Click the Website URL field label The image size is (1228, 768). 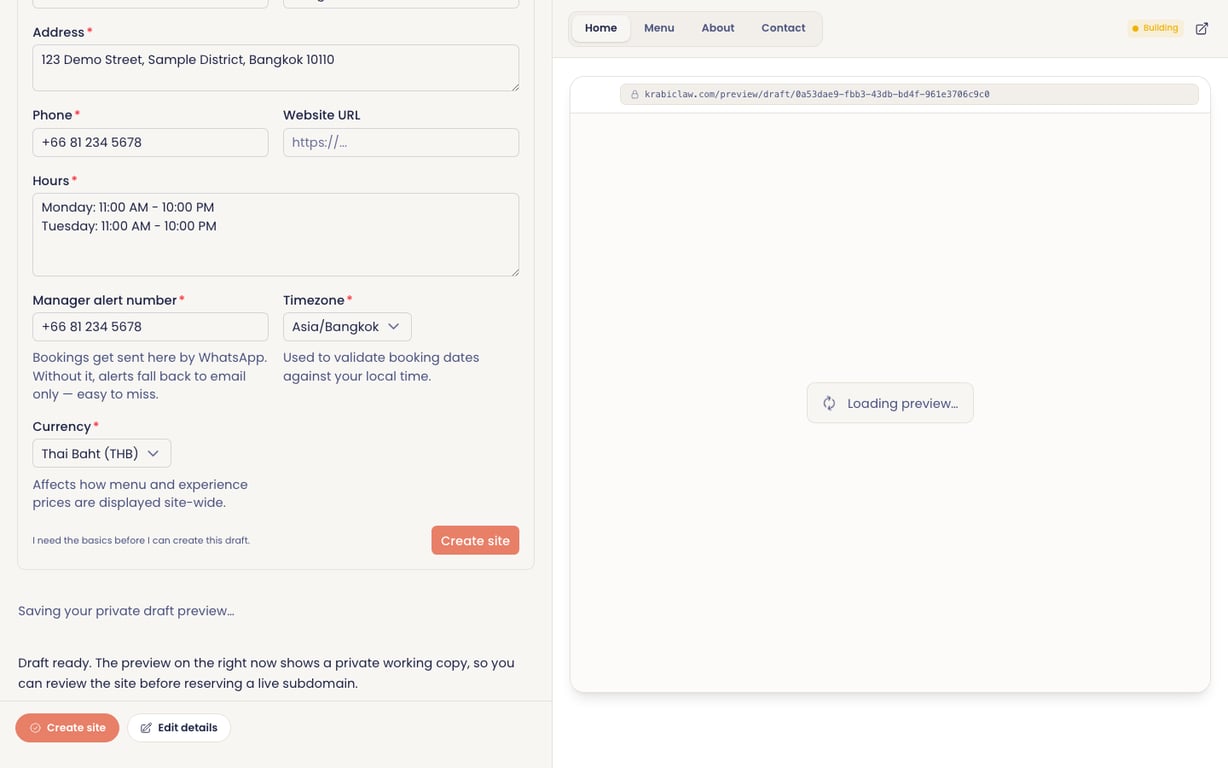tap(322, 115)
